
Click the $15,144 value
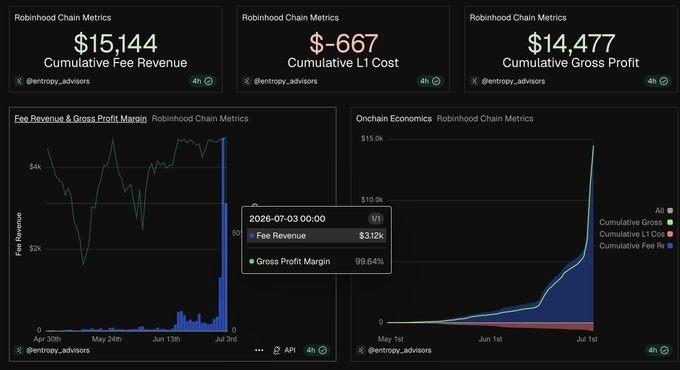coord(115,43)
